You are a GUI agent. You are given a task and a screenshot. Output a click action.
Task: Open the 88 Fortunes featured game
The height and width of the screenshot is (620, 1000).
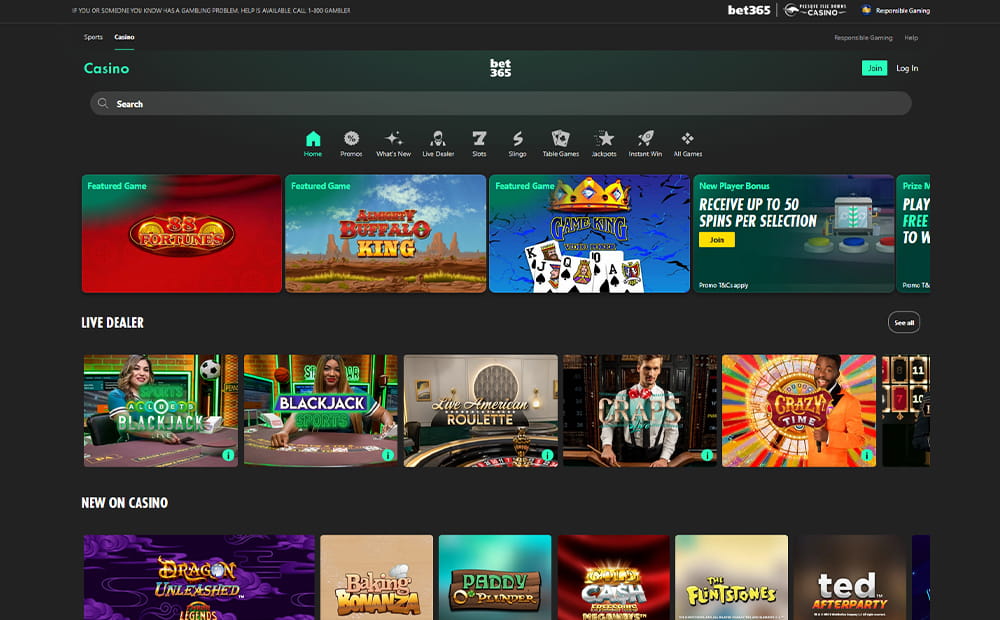pyautogui.click(x=182, y=233)
